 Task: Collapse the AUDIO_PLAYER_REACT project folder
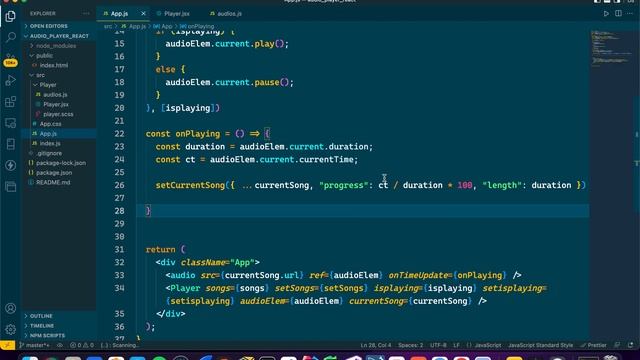click(x=59, y=36)
